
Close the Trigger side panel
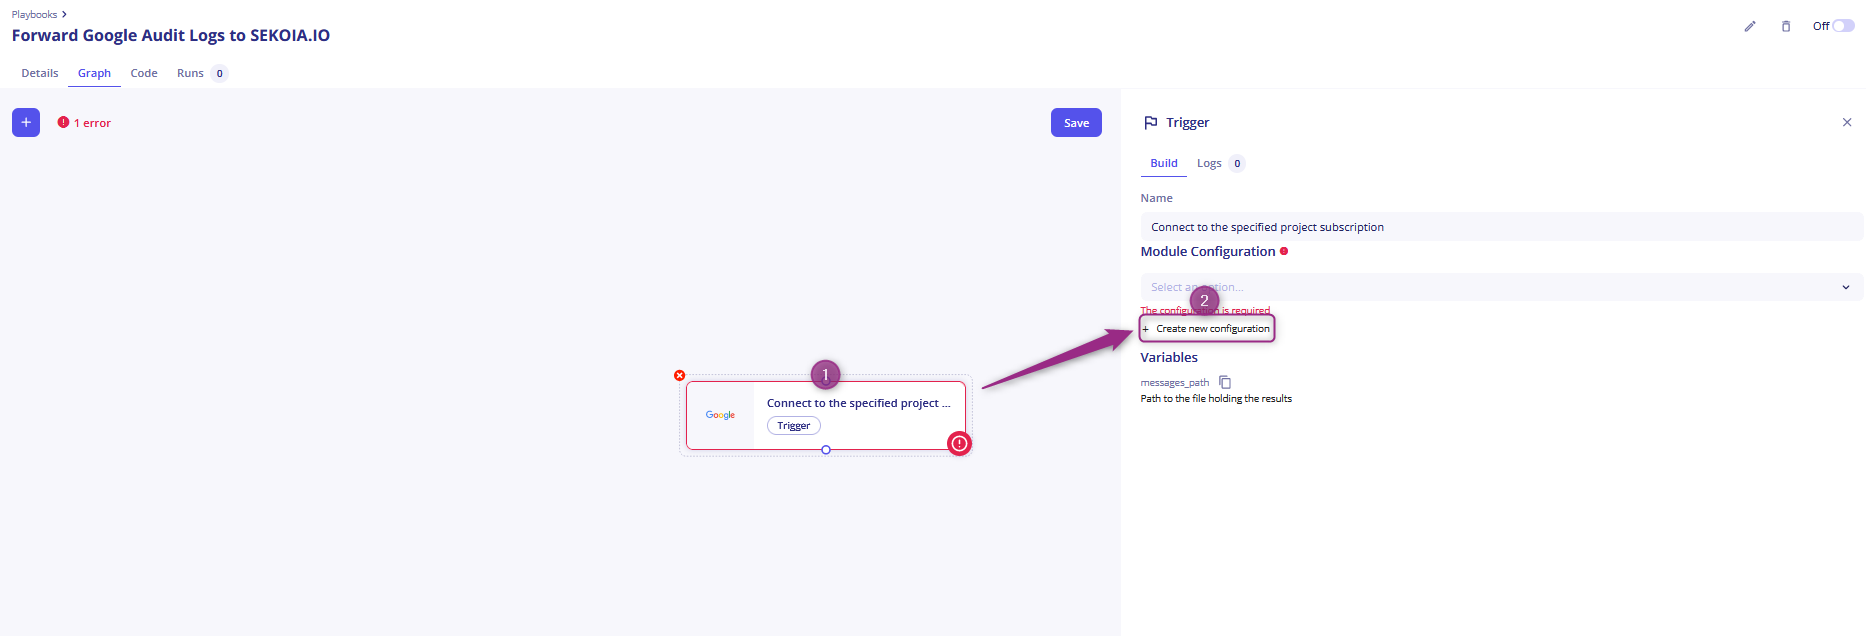click(x=1847, y=122)
